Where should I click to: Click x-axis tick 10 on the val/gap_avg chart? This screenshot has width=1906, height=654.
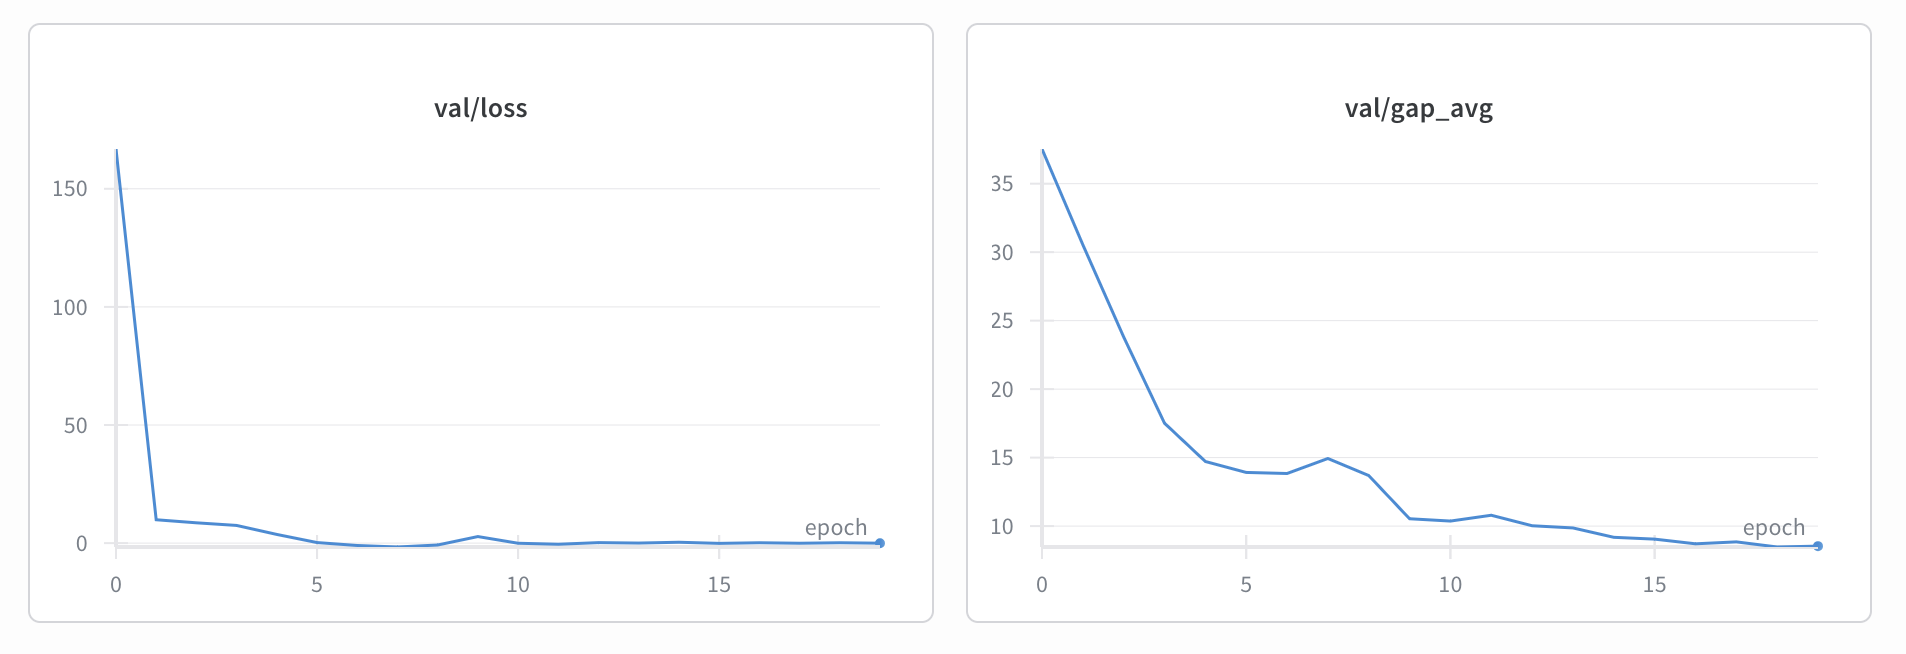(1450, 585)
